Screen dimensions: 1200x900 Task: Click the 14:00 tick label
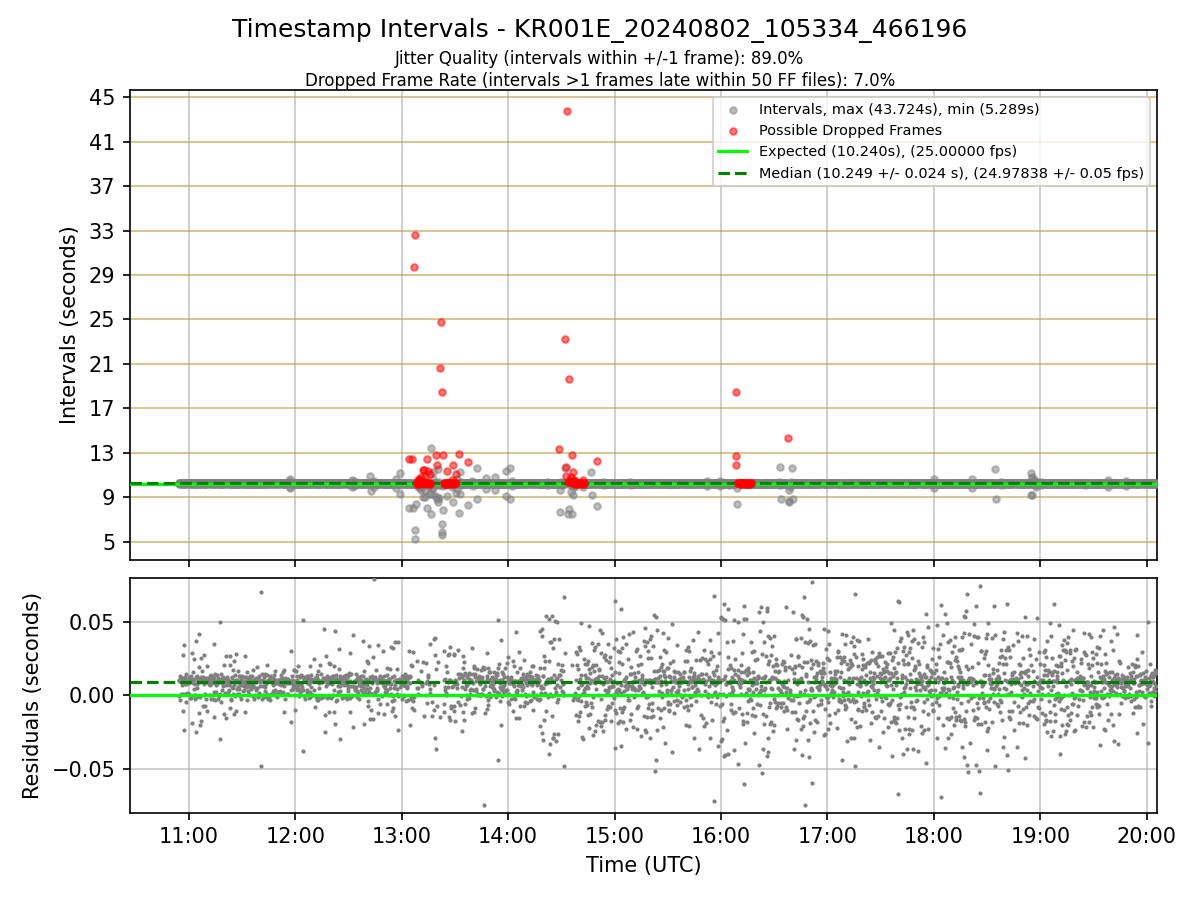(x=507, y=834)
